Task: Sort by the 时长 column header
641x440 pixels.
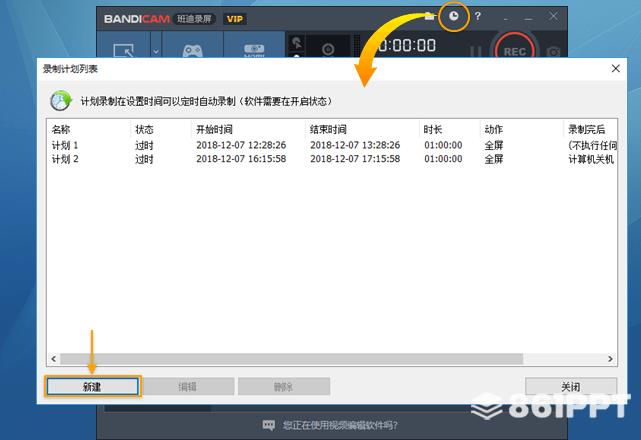Action: coord(433,130)
